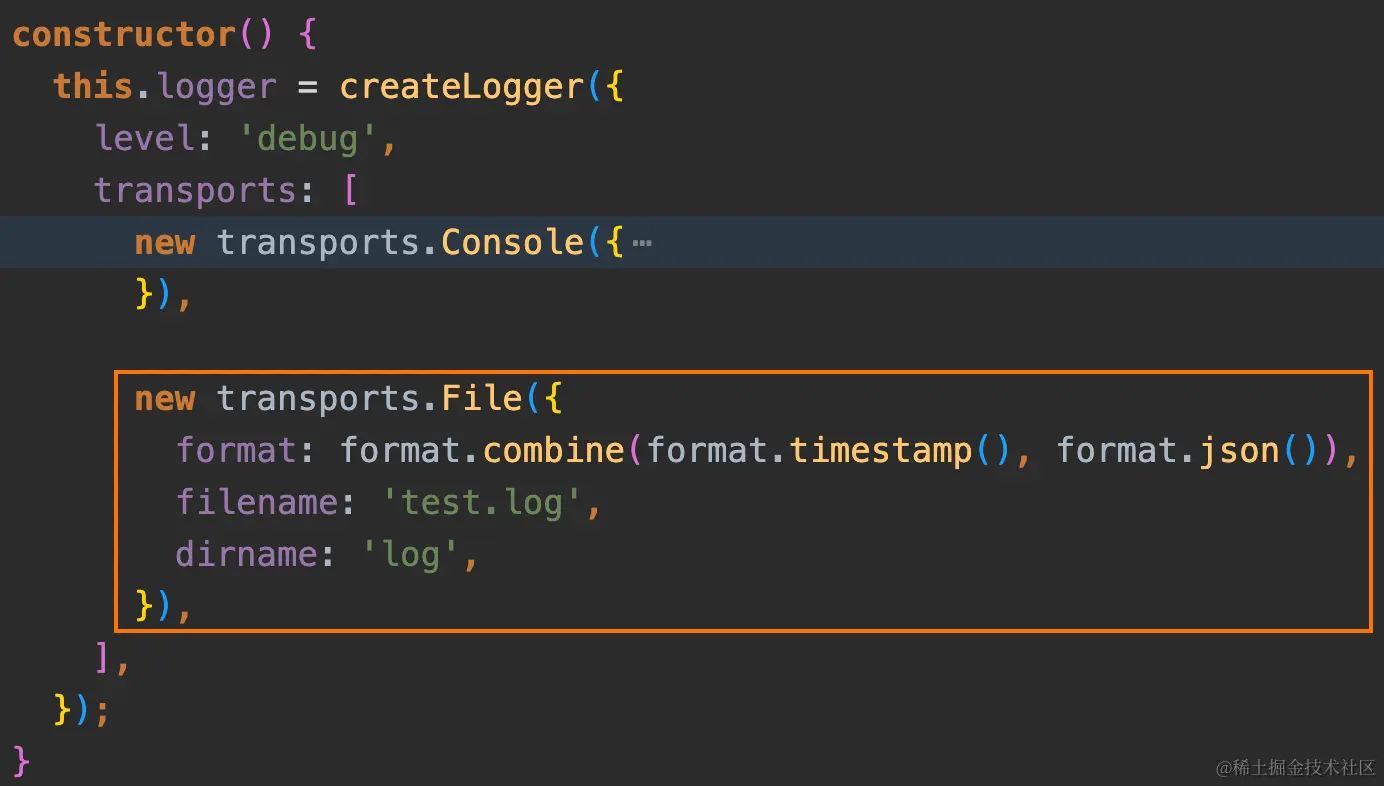Select the 'test.log' string
This screenshot has height=786, width=1384.
(482, 502)
